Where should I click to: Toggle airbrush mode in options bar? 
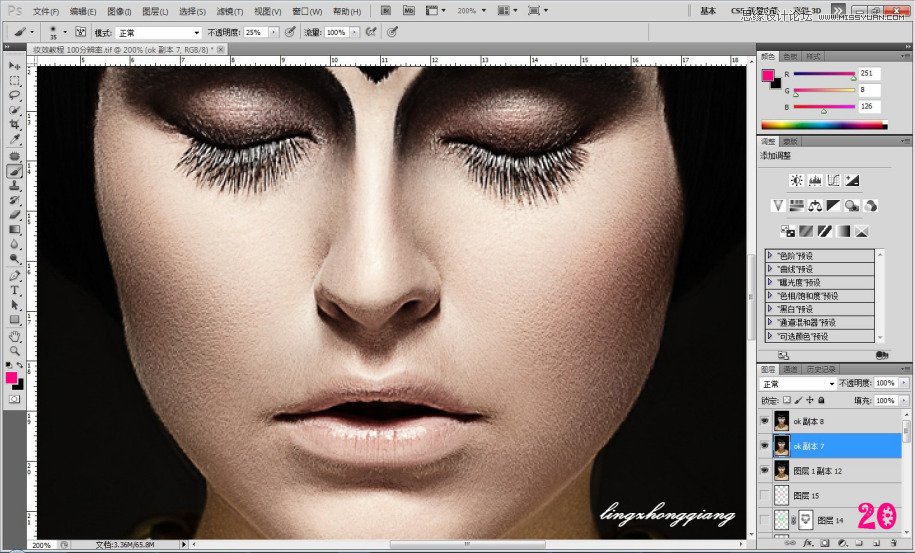tap(371, 32)
